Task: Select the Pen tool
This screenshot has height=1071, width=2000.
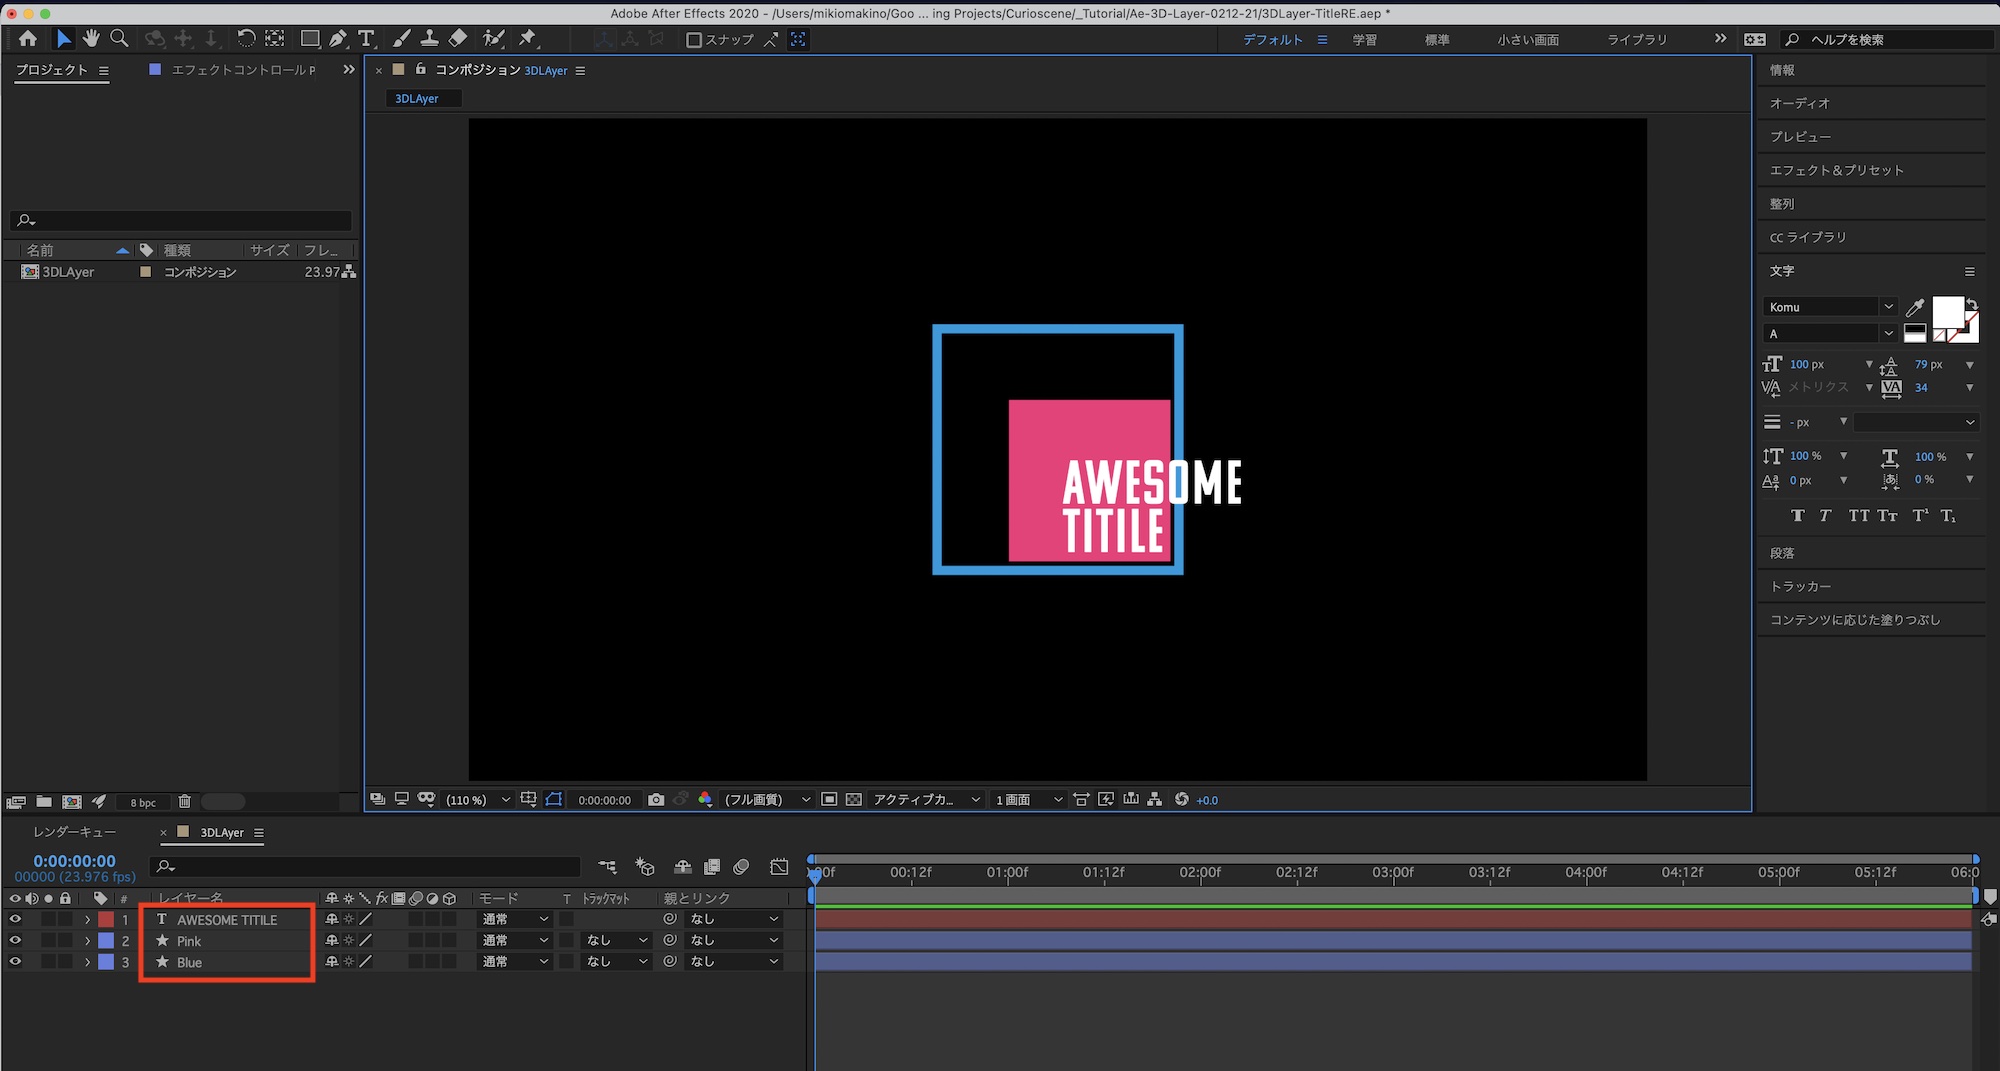Action: point(338,39)
